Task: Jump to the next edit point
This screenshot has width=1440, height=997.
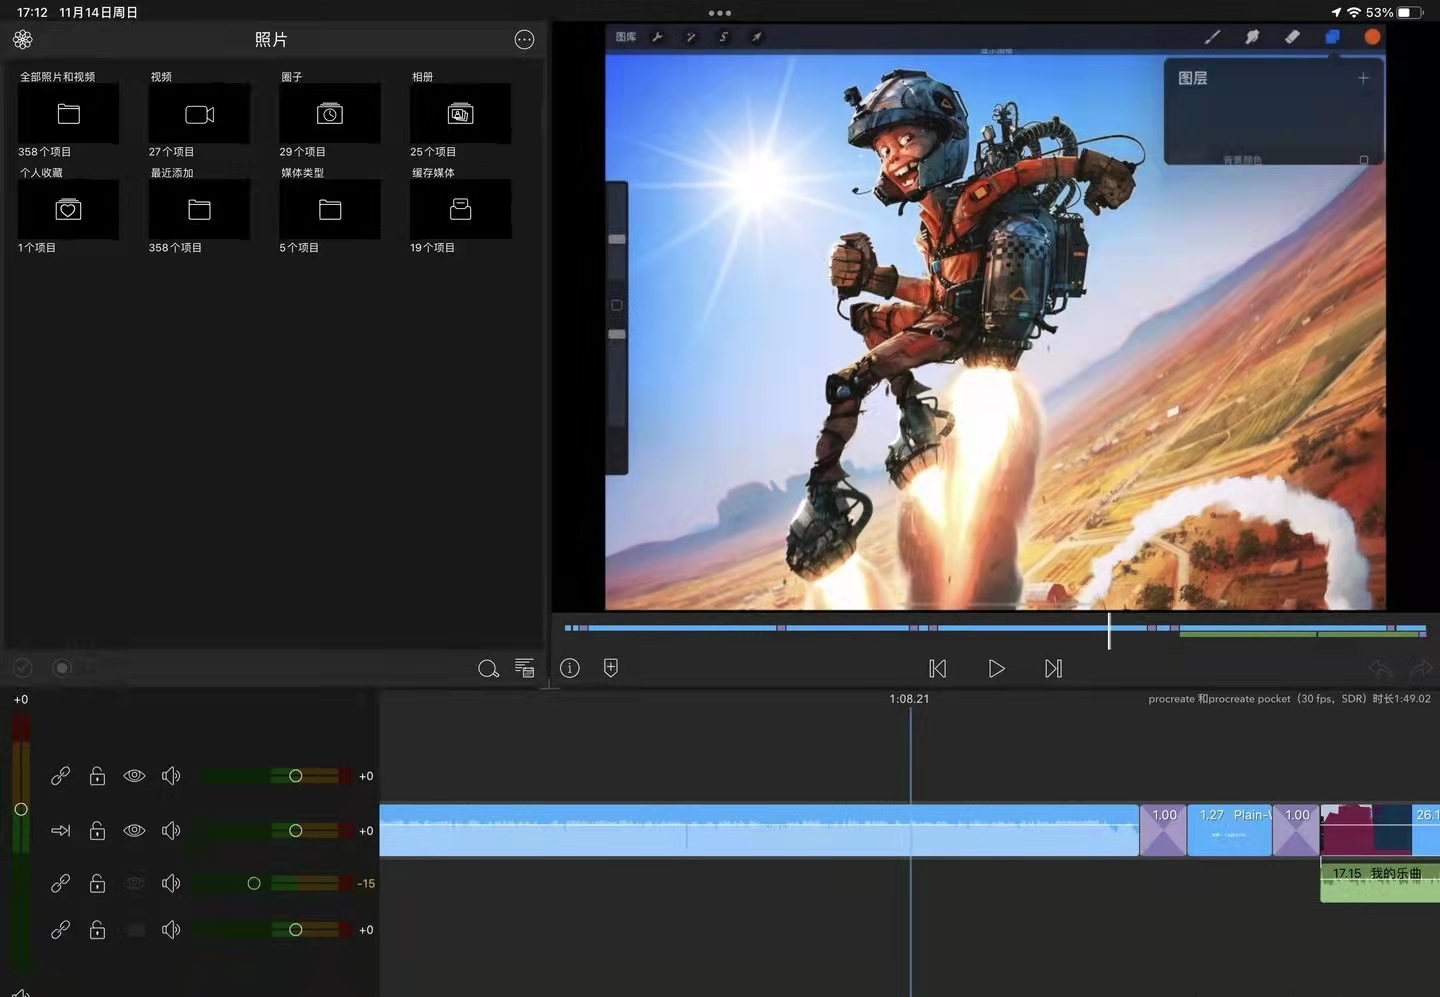Action: pos(1053,668)
